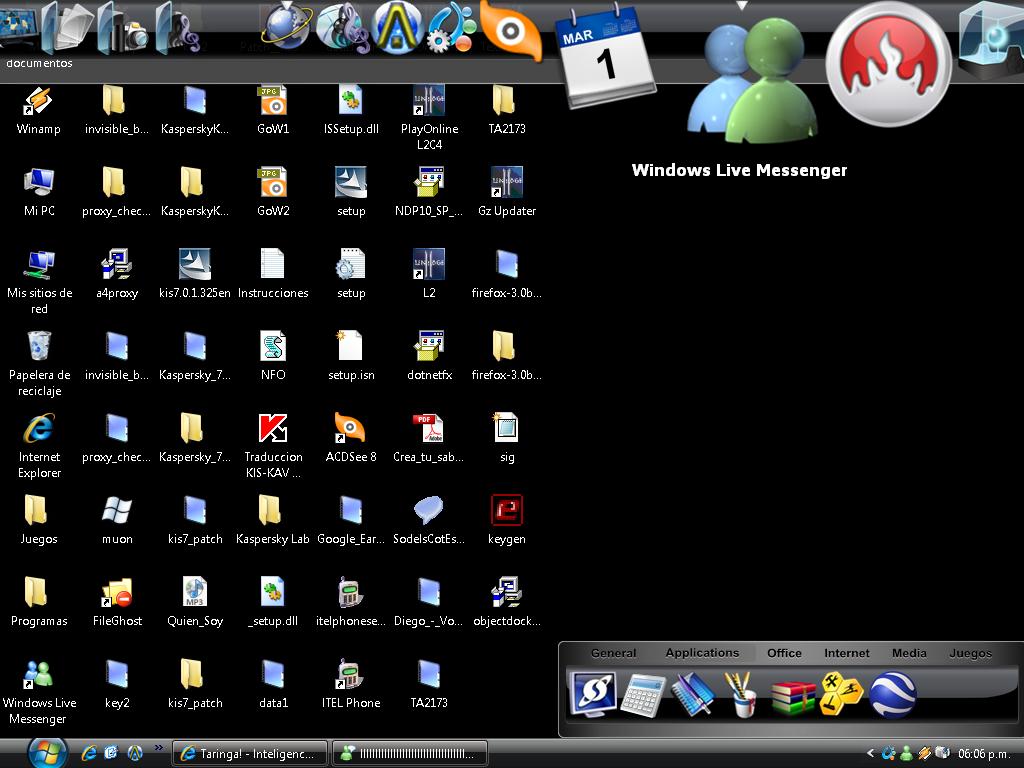
Task: Open the calculator in bottom dock
Action: (x=643, y=696)
